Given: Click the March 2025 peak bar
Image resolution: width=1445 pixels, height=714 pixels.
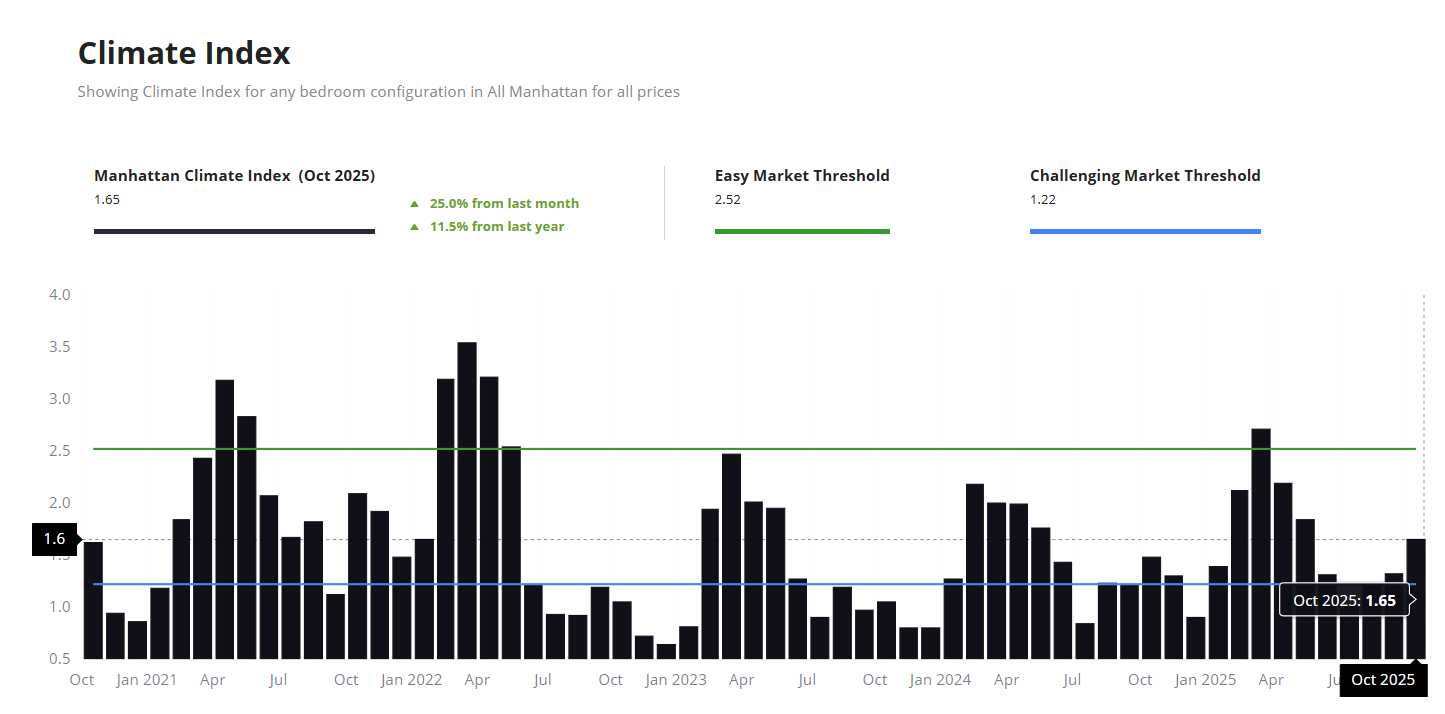Looking at the screenshot, I should click(1261, 543).
